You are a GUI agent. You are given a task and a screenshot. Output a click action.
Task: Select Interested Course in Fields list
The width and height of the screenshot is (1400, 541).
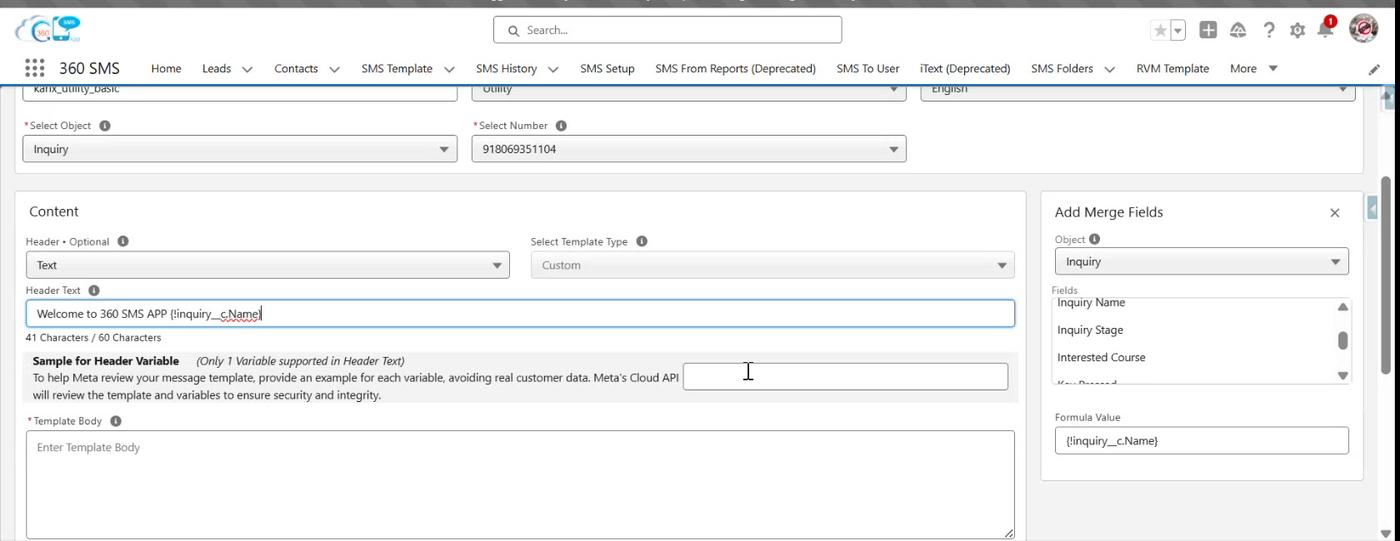pyautogui.click(x=1101, y=358)
